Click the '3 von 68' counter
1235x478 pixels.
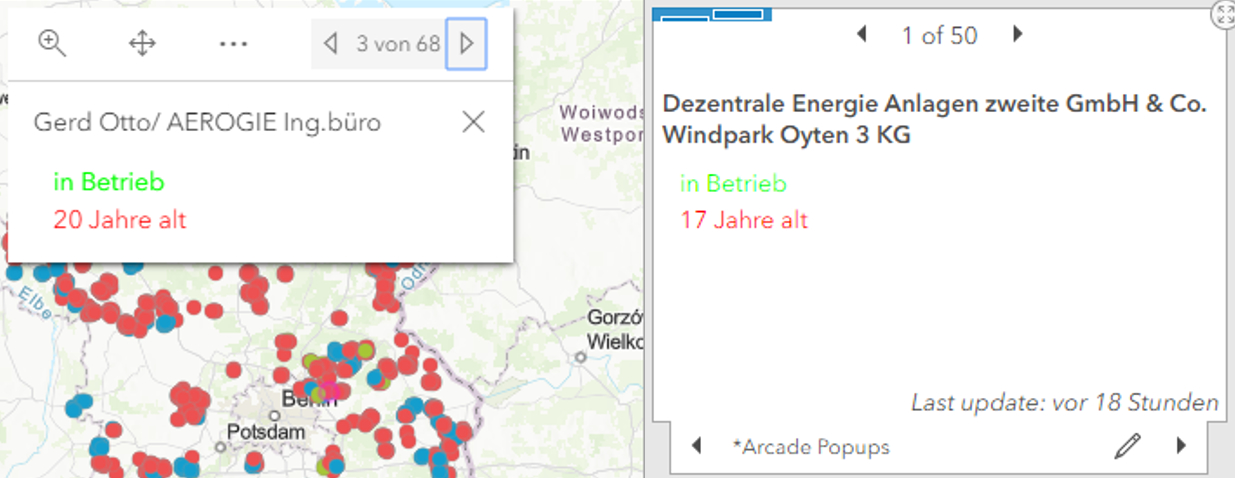point(398,44)
